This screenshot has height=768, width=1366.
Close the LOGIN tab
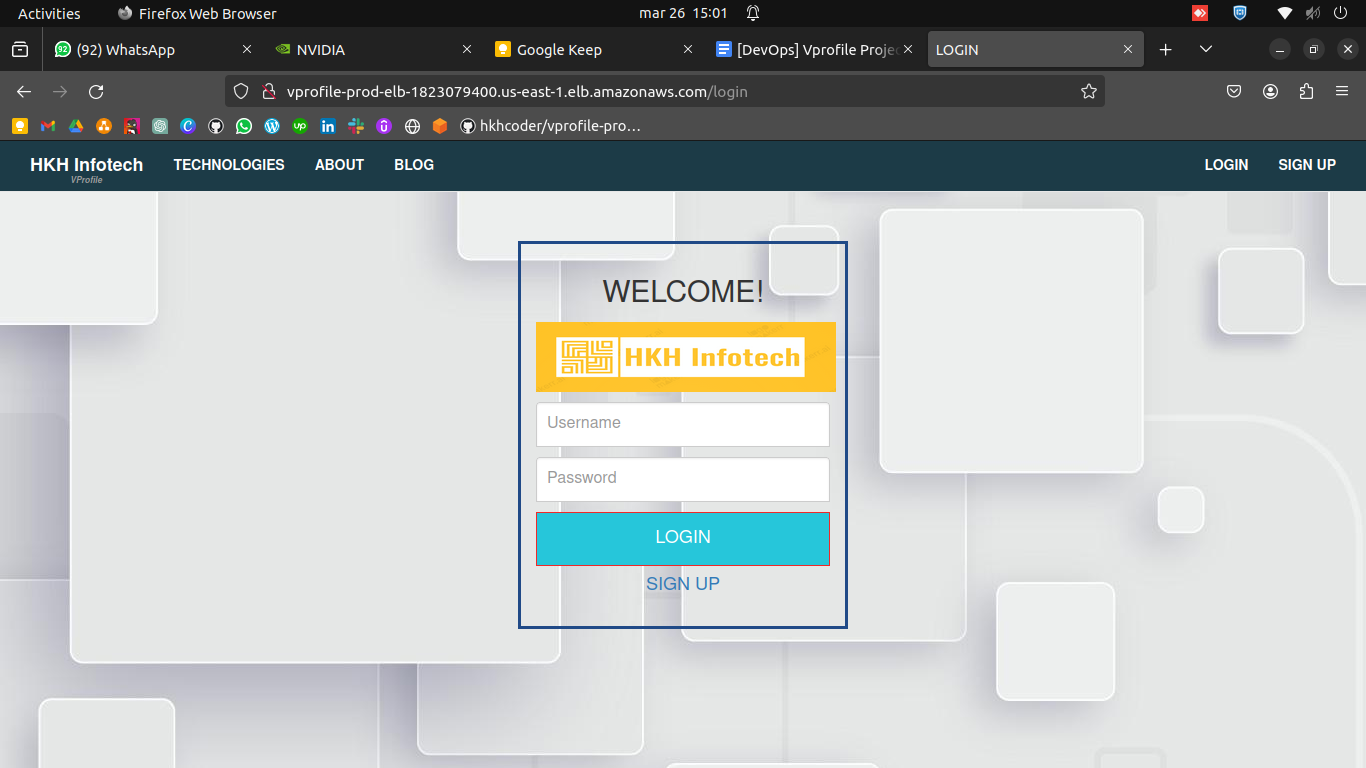tap(1128, 49)
